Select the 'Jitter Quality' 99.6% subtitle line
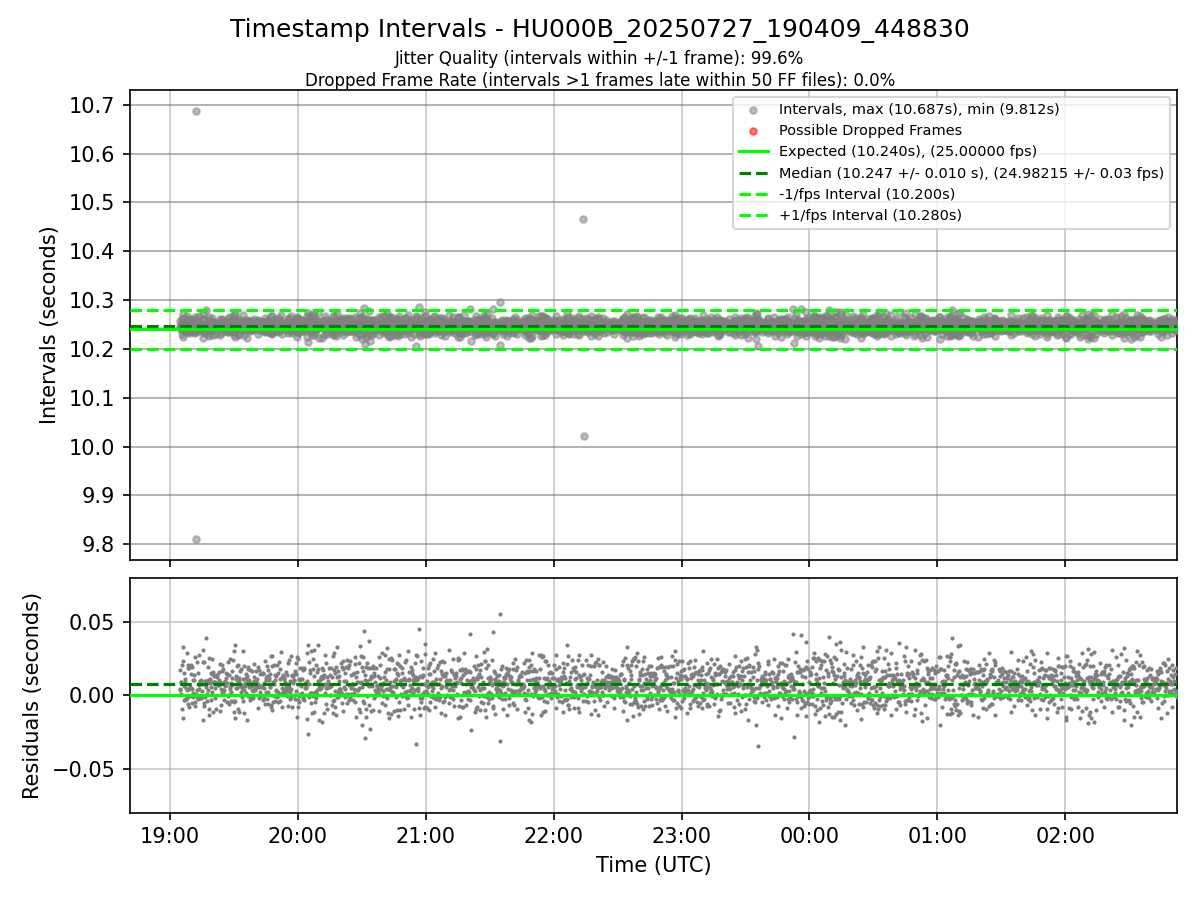The height and width of the screenshot is (900, 1200). [x=599, y=58]
